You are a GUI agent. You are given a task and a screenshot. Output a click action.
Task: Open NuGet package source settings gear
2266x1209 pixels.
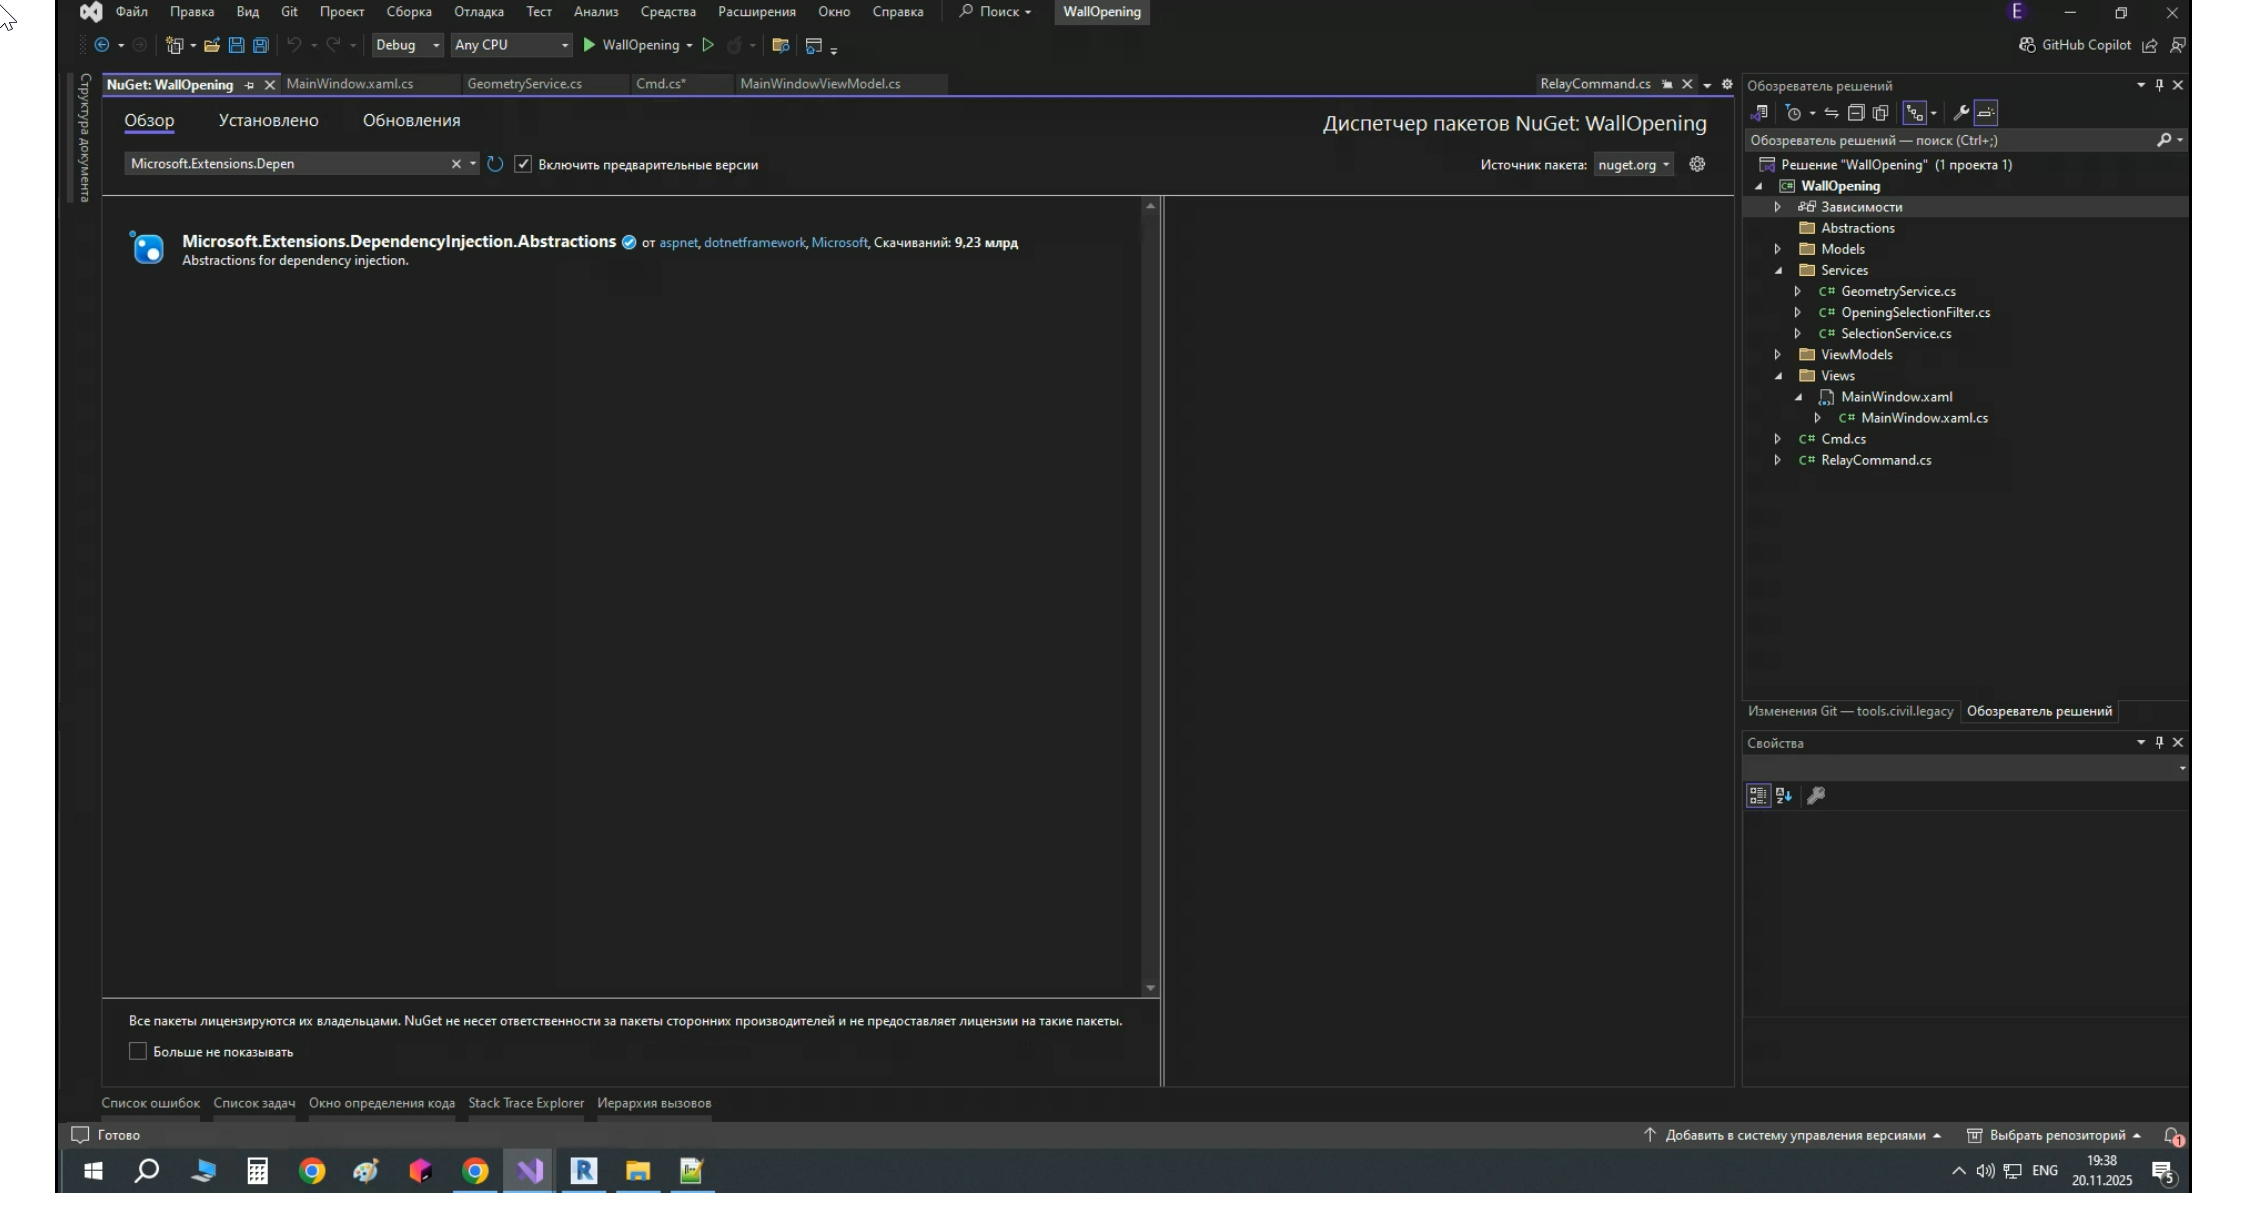(1697, 164)
